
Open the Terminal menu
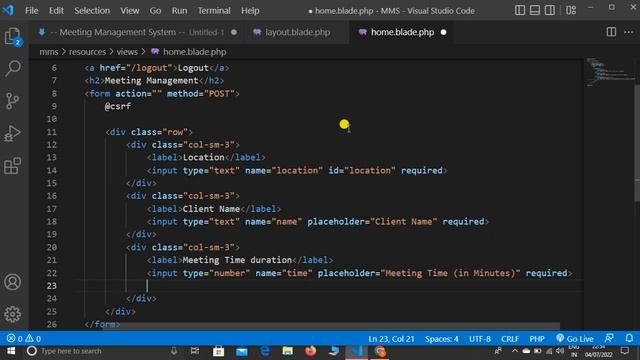[x=214, y=11]
